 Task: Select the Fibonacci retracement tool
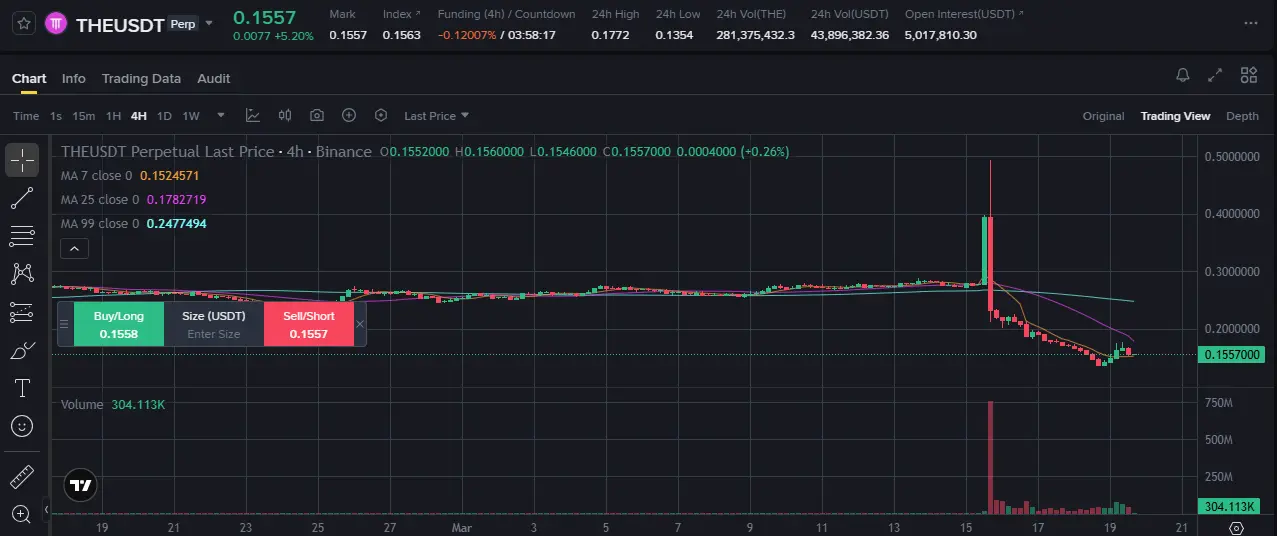22,236
